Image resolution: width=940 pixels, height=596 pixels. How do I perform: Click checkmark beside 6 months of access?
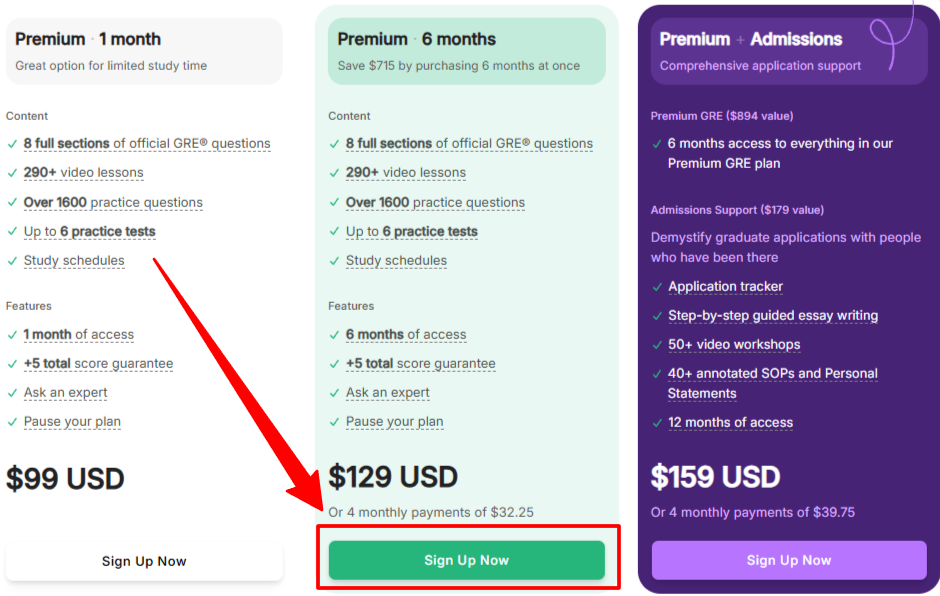tap(334, 335)
